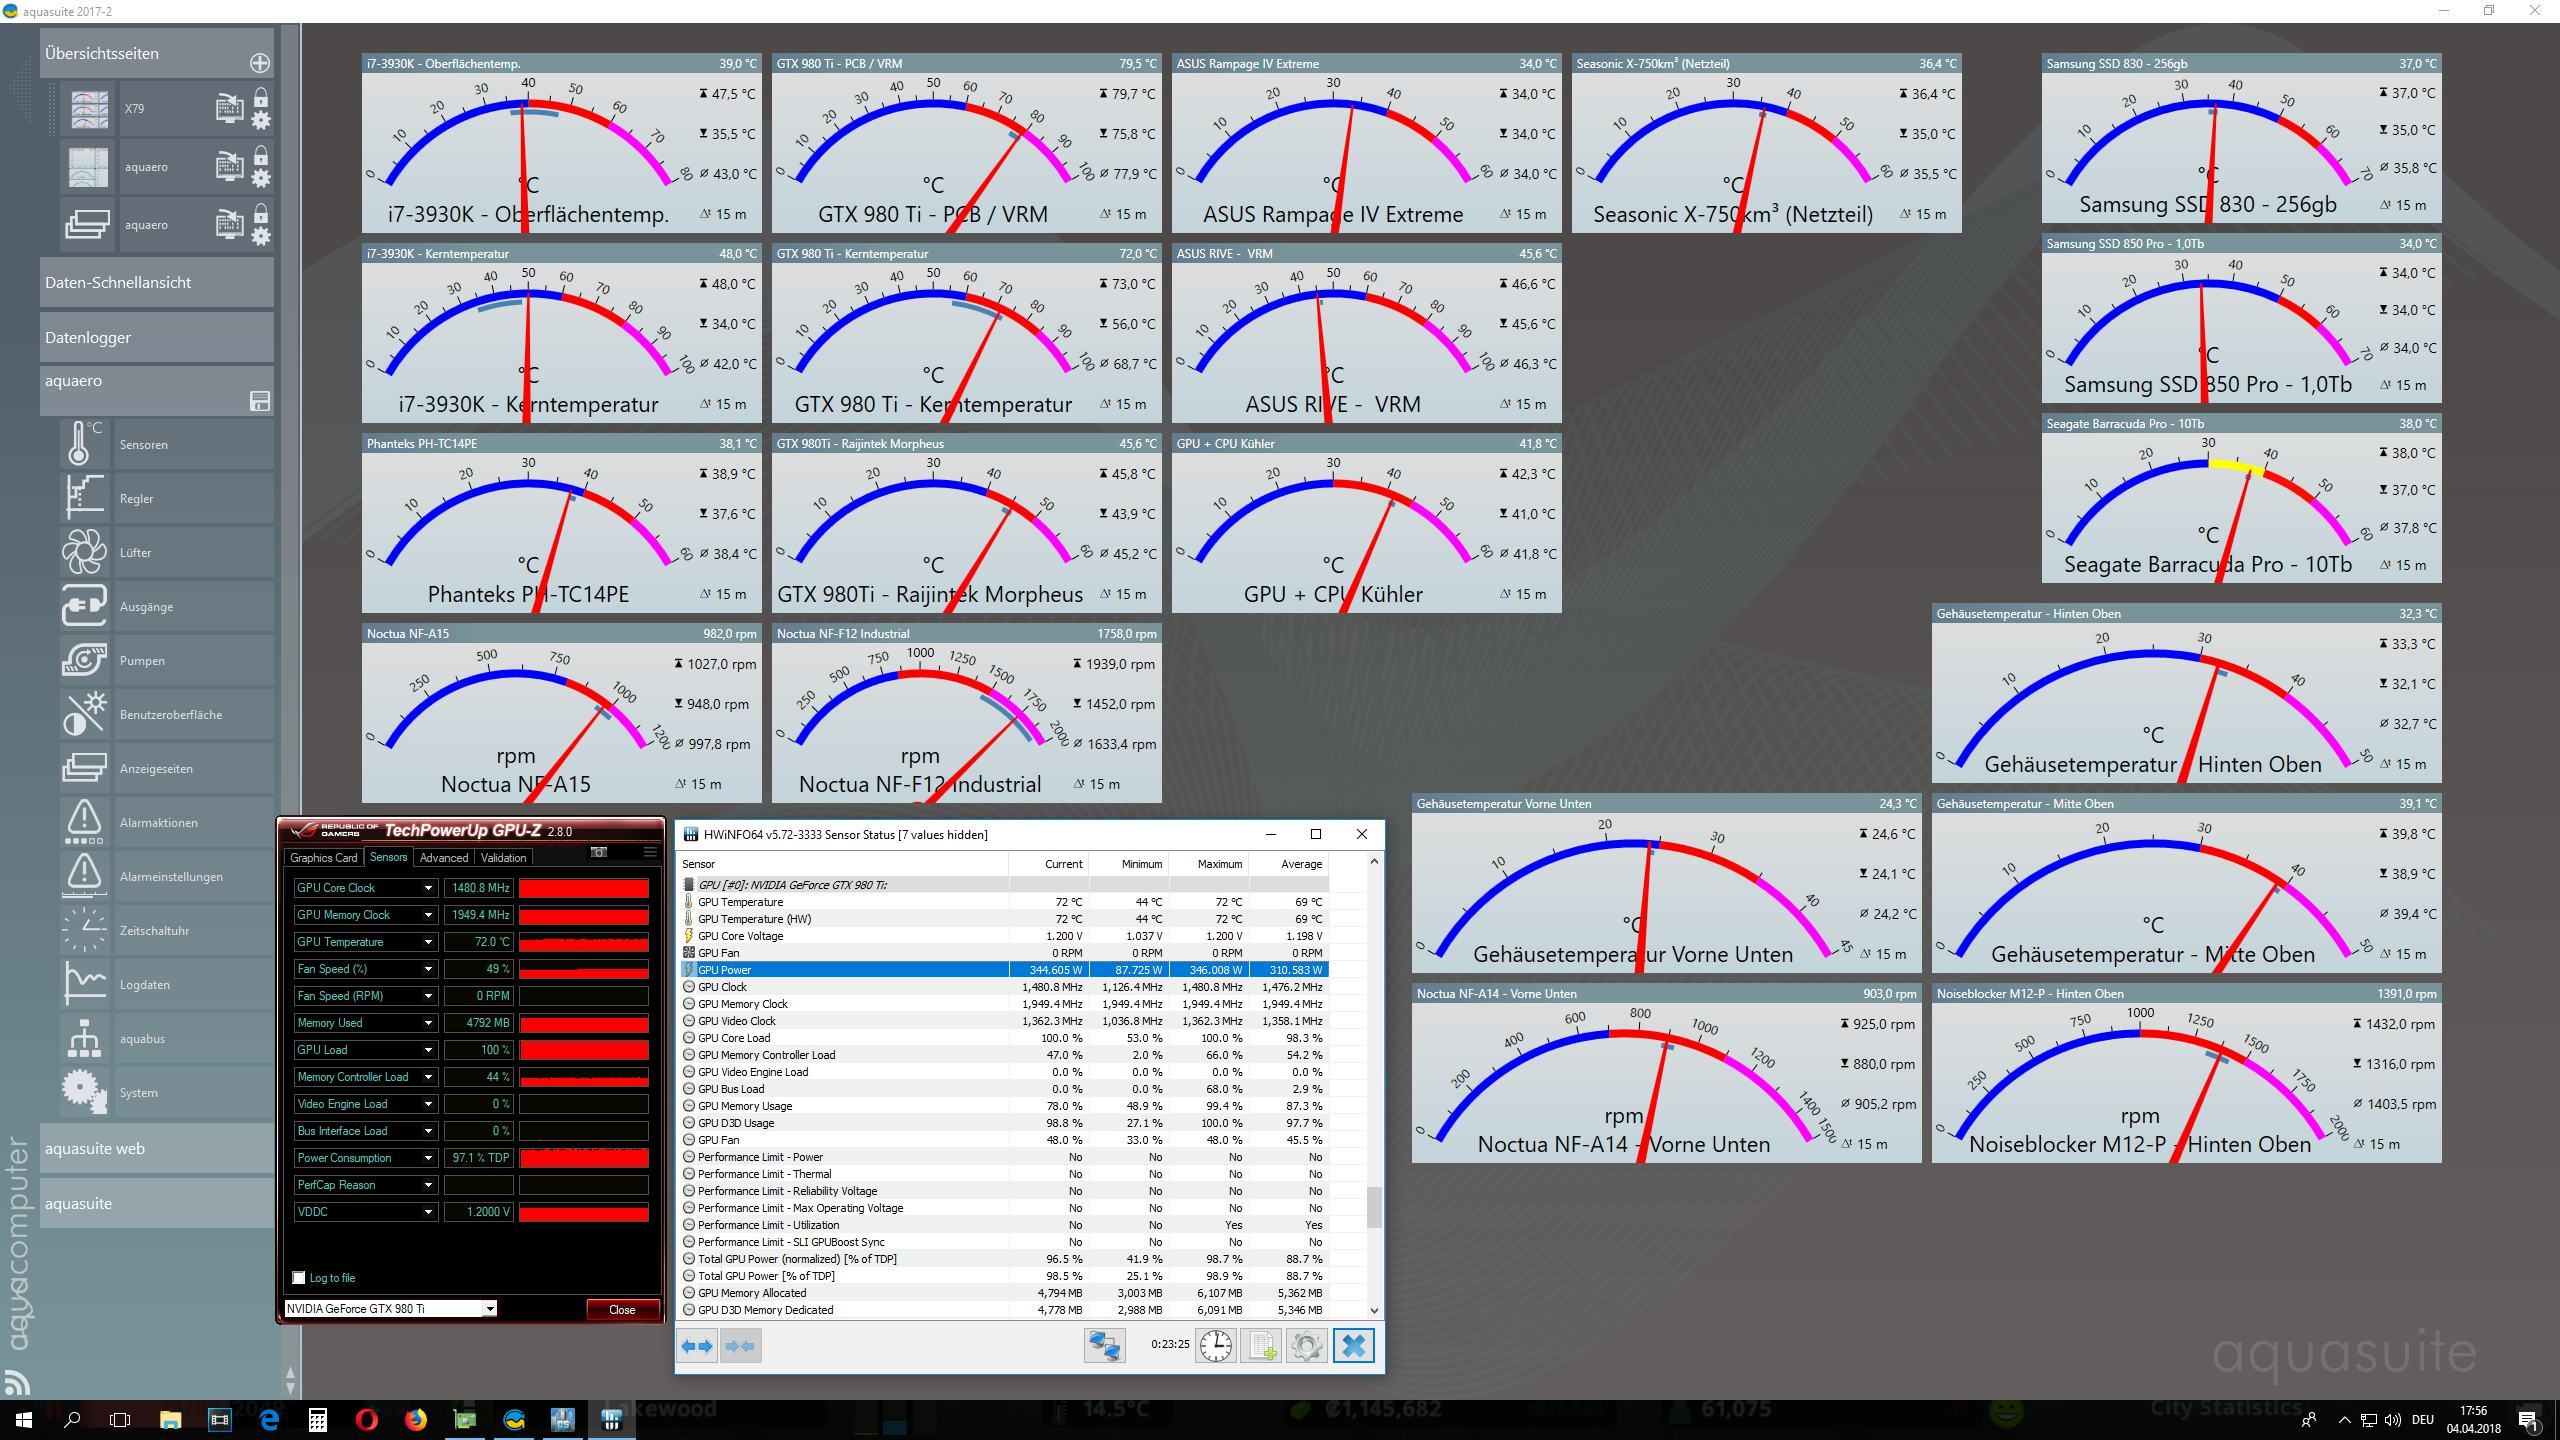
Task: Open Alarmeinstellungen section
Action: tap(167, 877)
